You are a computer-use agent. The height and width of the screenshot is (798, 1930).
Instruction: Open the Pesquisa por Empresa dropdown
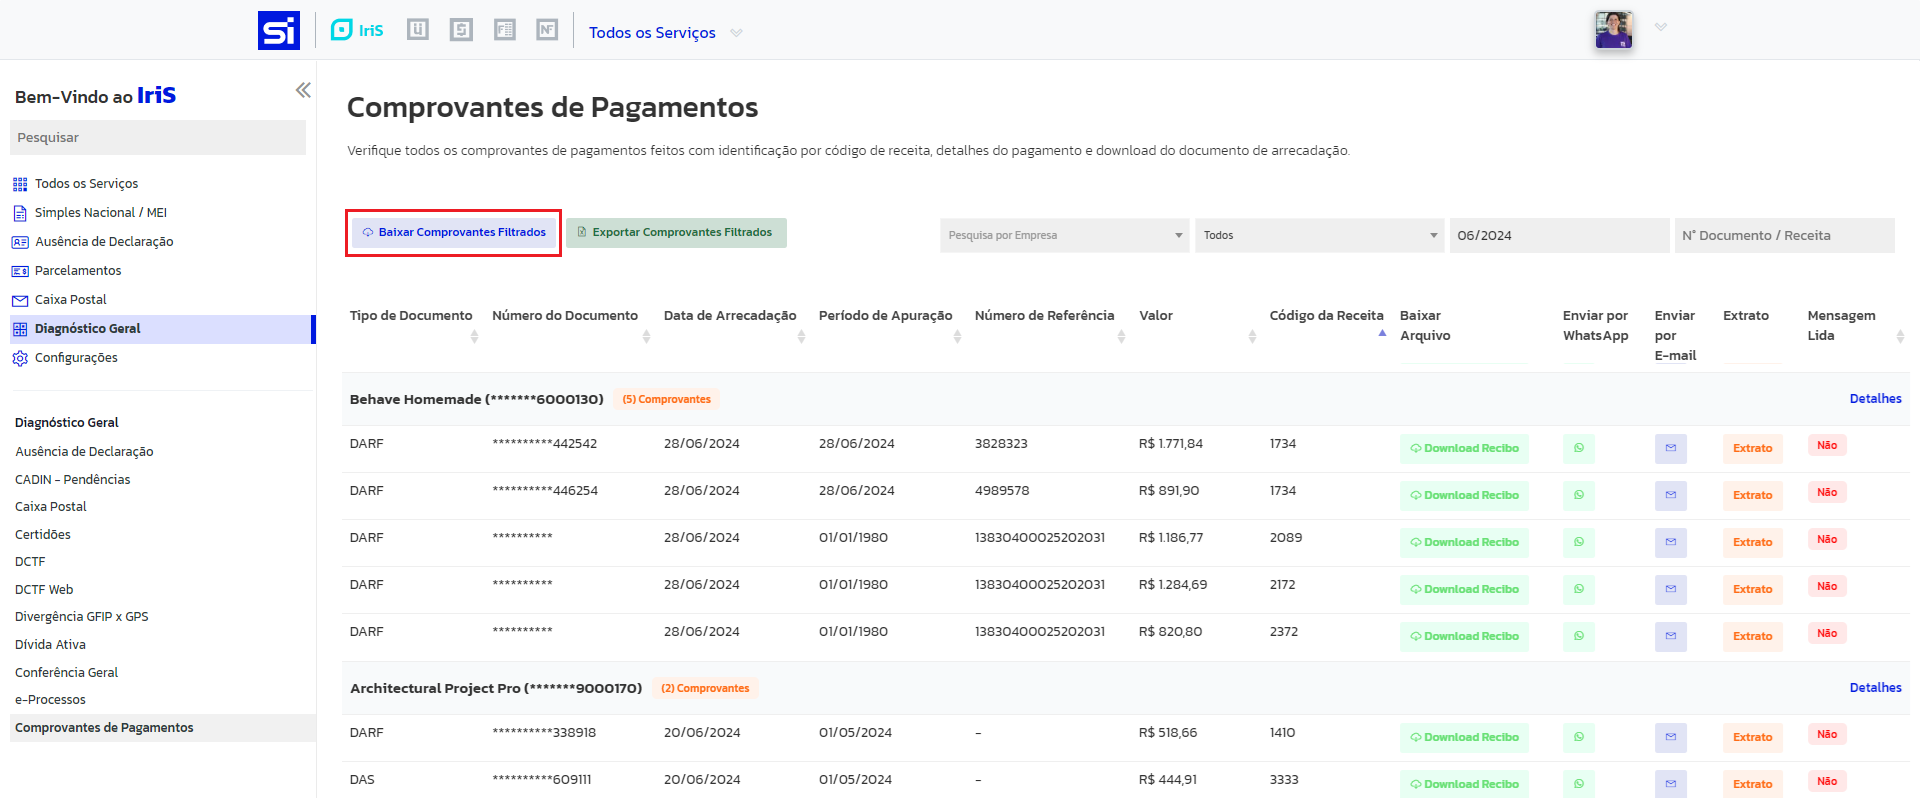click(x=1064, y=236)
